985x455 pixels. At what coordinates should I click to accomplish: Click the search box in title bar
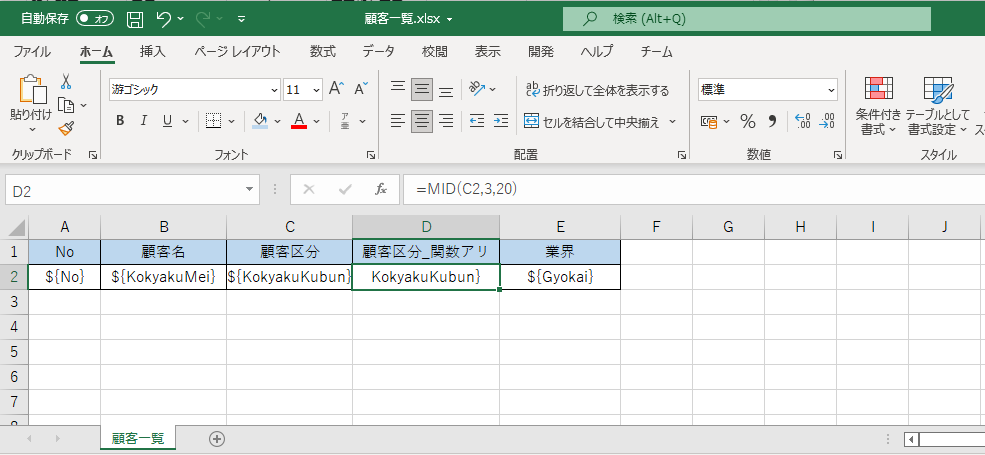[x=746, y=18]
